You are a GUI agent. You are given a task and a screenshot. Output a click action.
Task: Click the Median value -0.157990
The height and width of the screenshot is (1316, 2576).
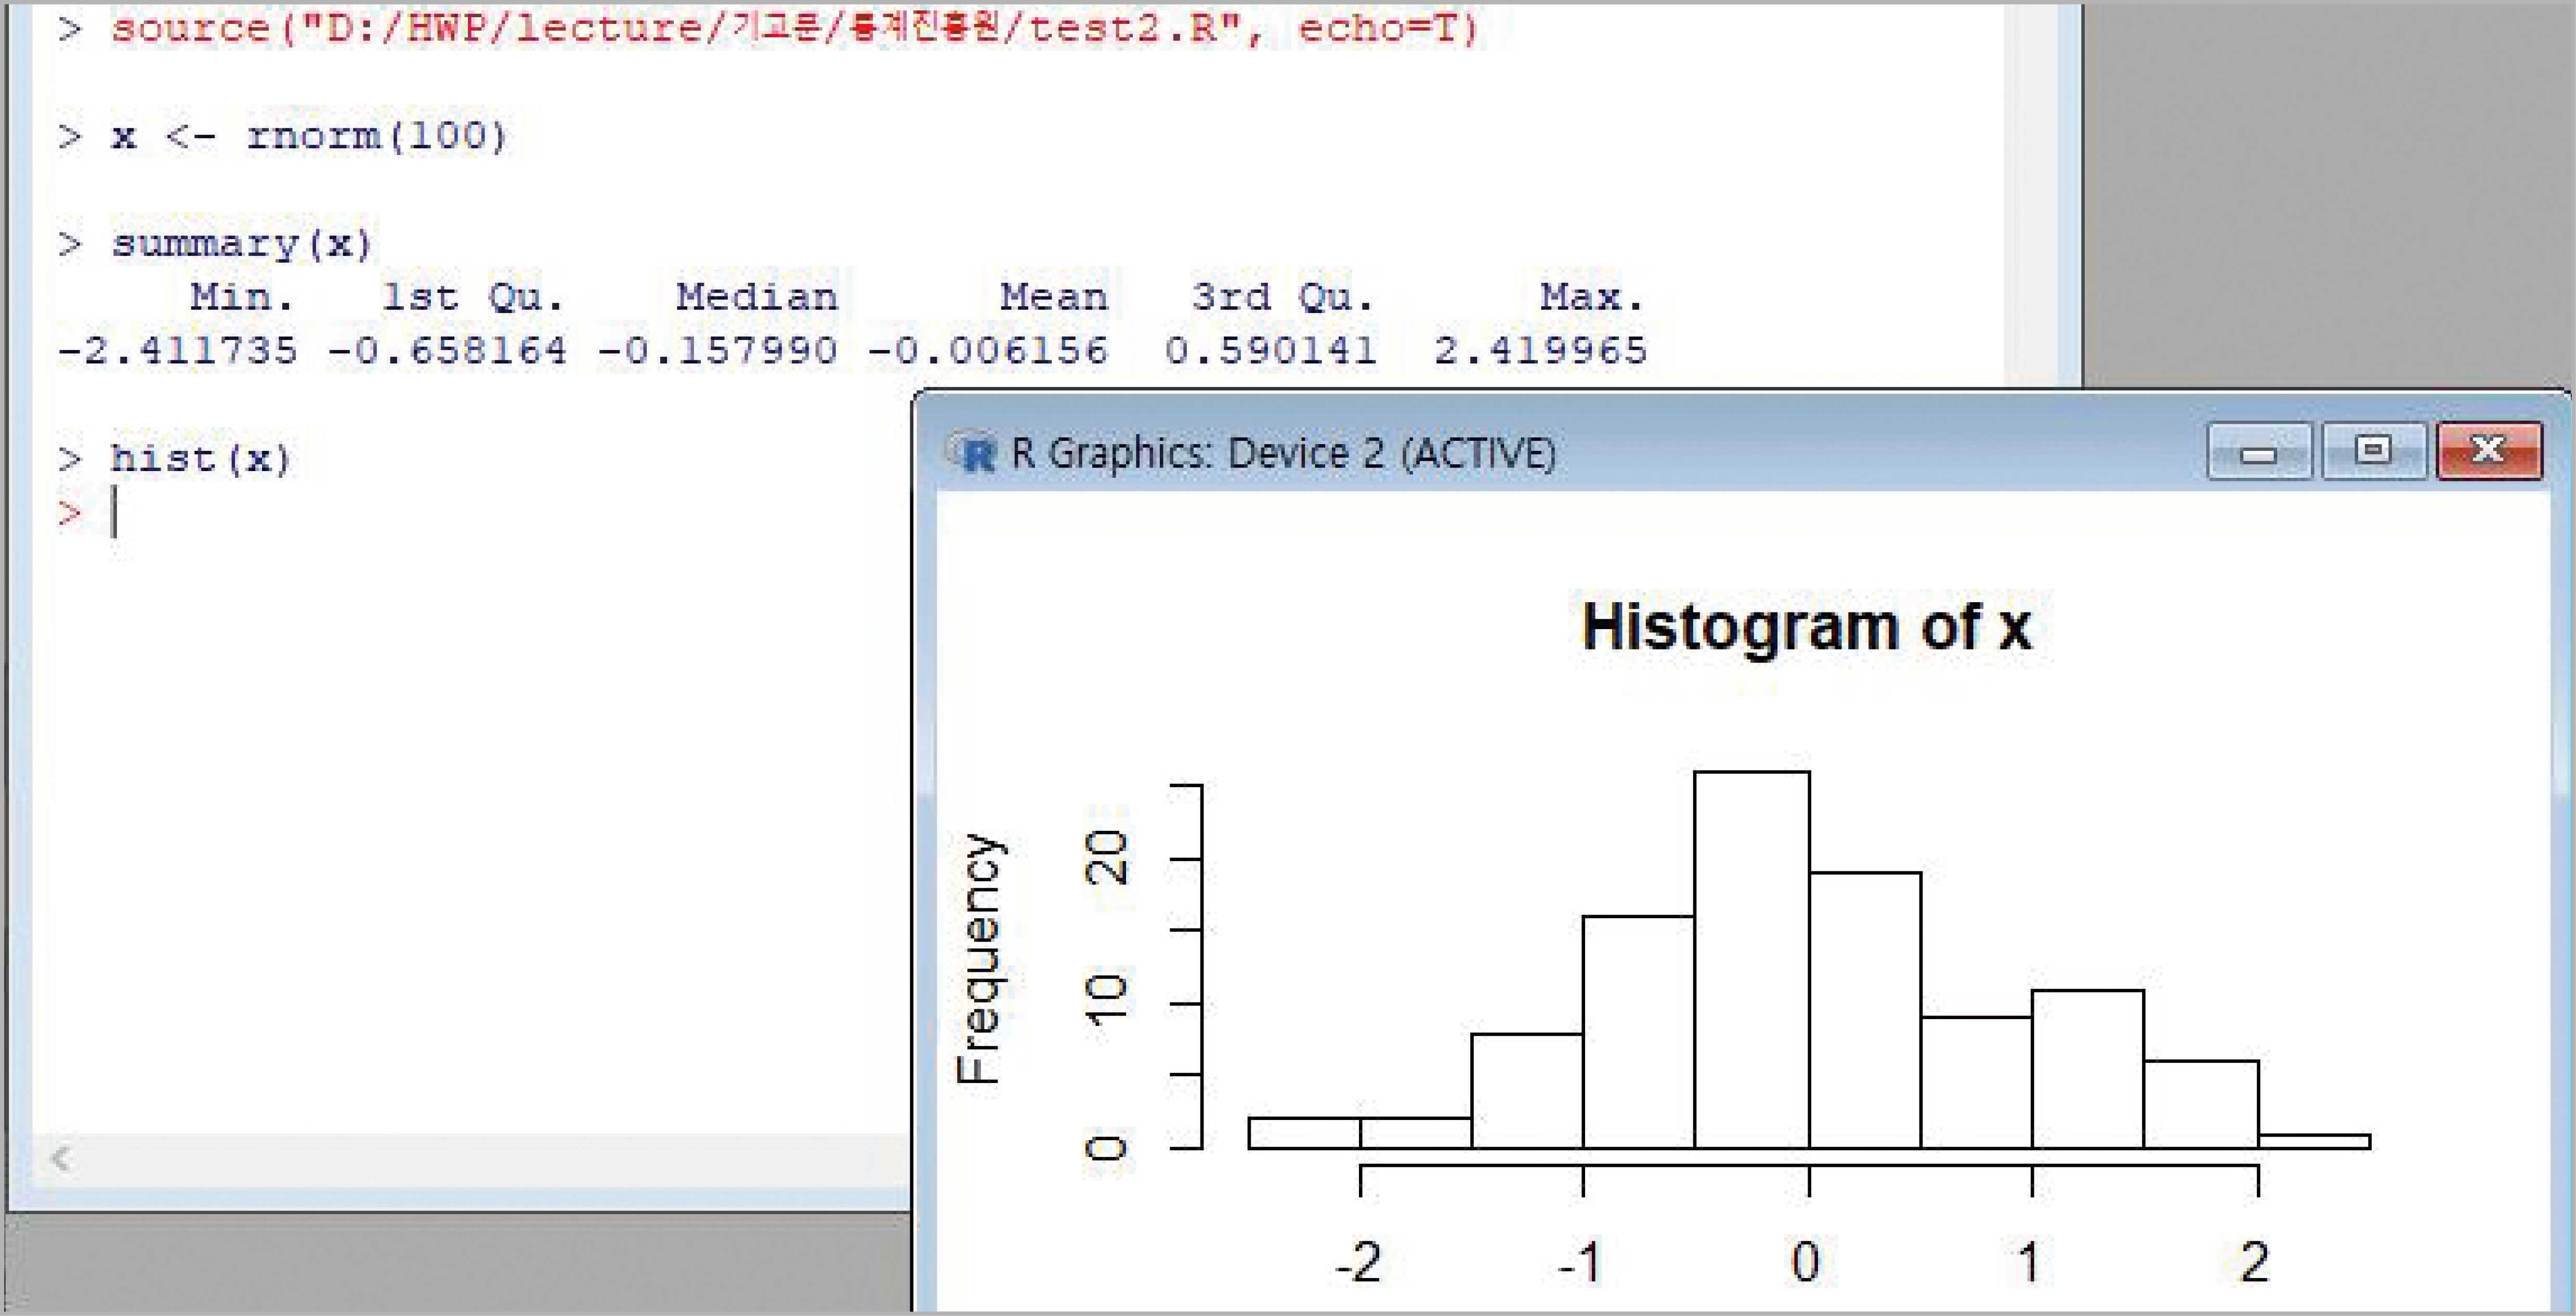[x=717, y=351]
